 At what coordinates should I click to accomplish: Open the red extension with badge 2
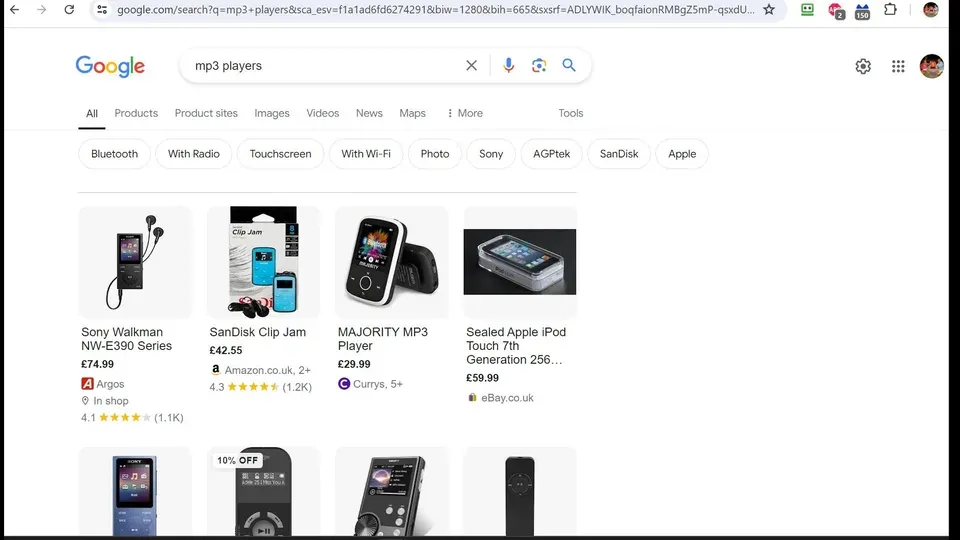coord(836,10)
